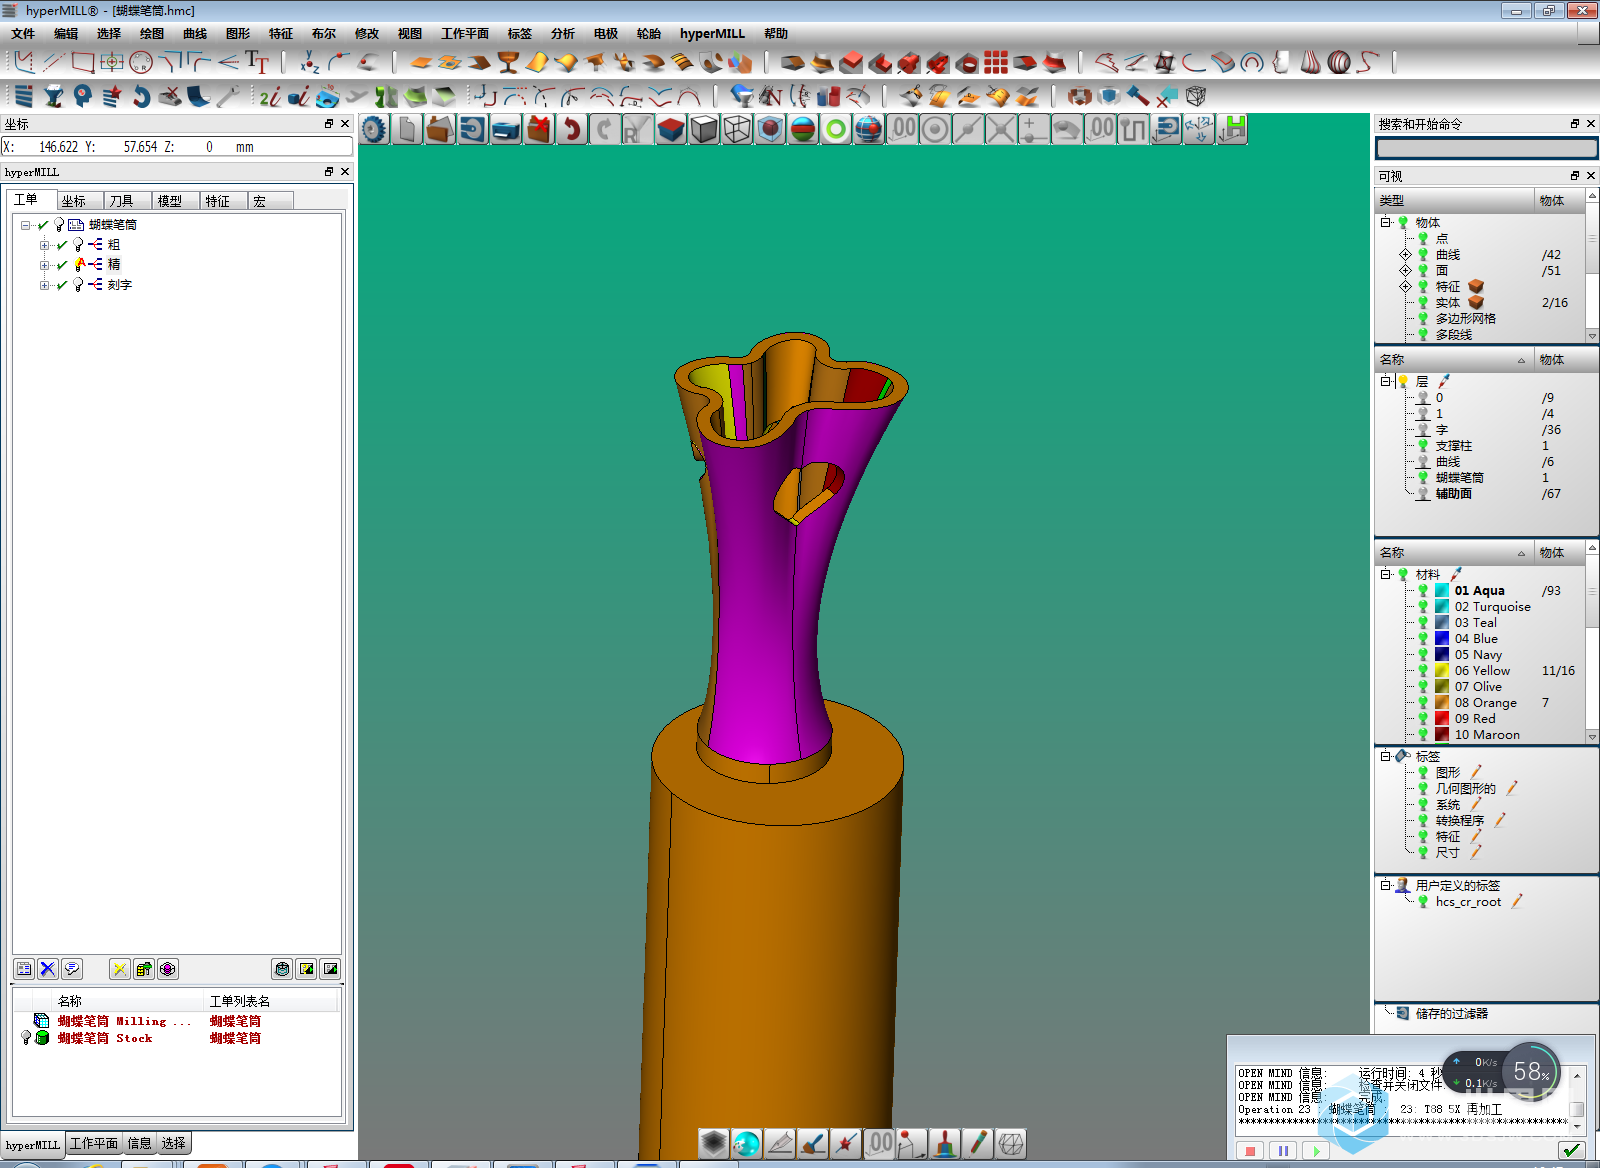Screen dimensions: 1600x1168
Task: Click the globe with red dot icon
Action: point(869,129)
